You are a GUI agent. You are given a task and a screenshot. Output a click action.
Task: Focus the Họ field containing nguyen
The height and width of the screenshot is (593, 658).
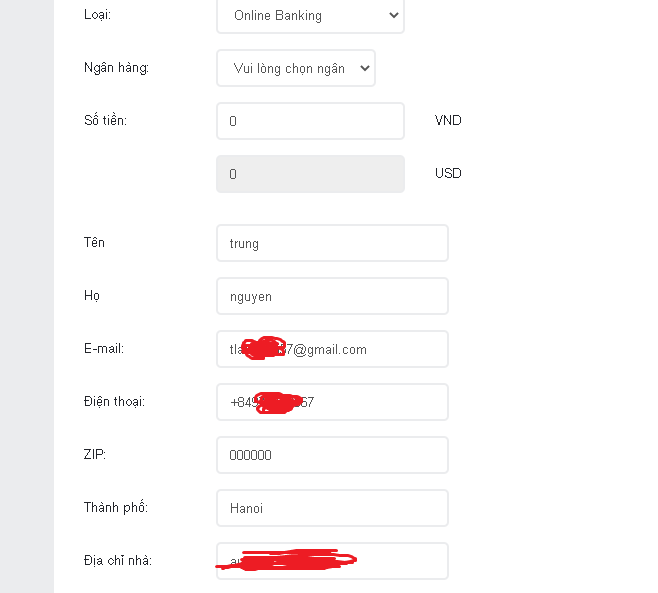coord(332,296)
